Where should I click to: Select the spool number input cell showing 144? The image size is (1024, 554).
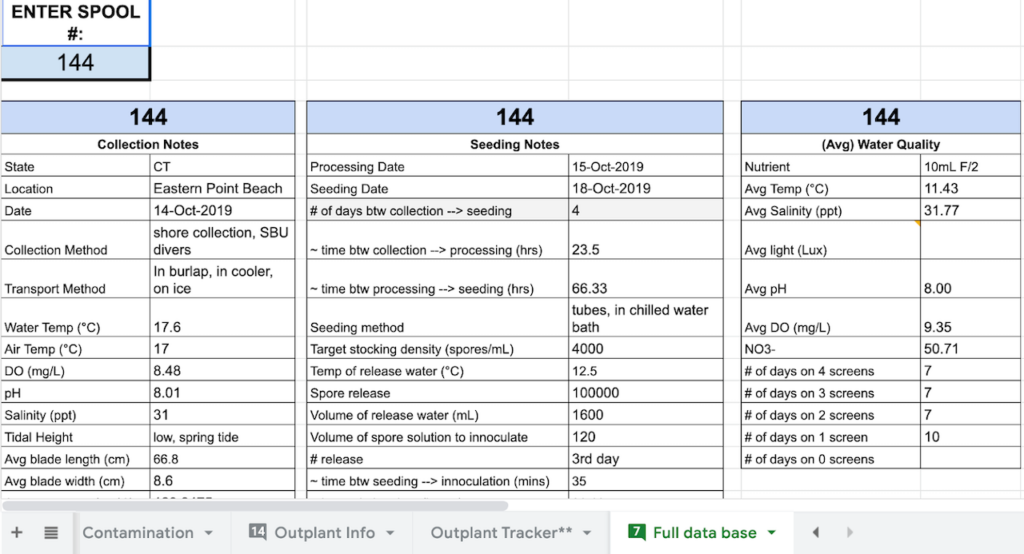[75, 63]
